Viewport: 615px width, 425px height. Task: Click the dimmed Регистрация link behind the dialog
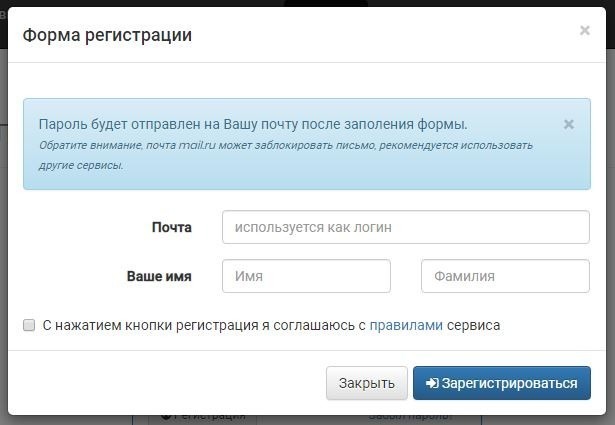click(204, 418)
